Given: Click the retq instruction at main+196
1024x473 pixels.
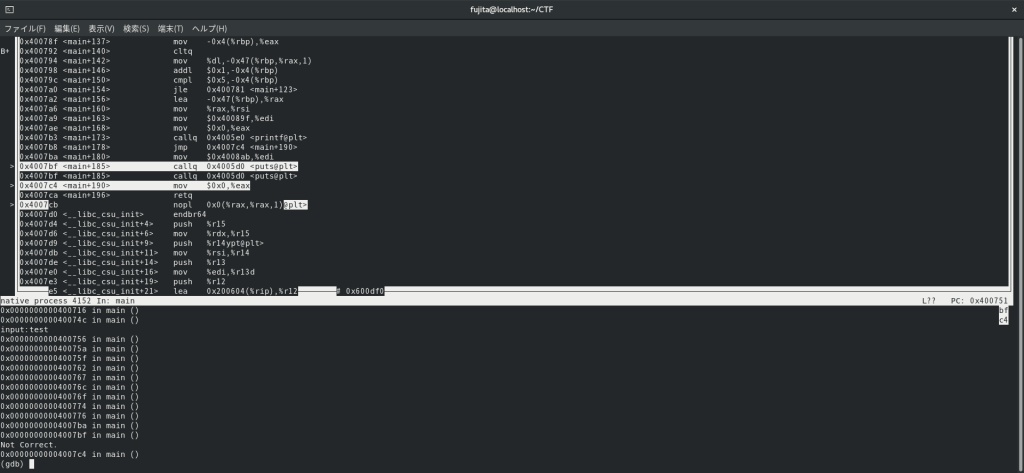Looking at the screenshot, I should [x=181, y=195].
